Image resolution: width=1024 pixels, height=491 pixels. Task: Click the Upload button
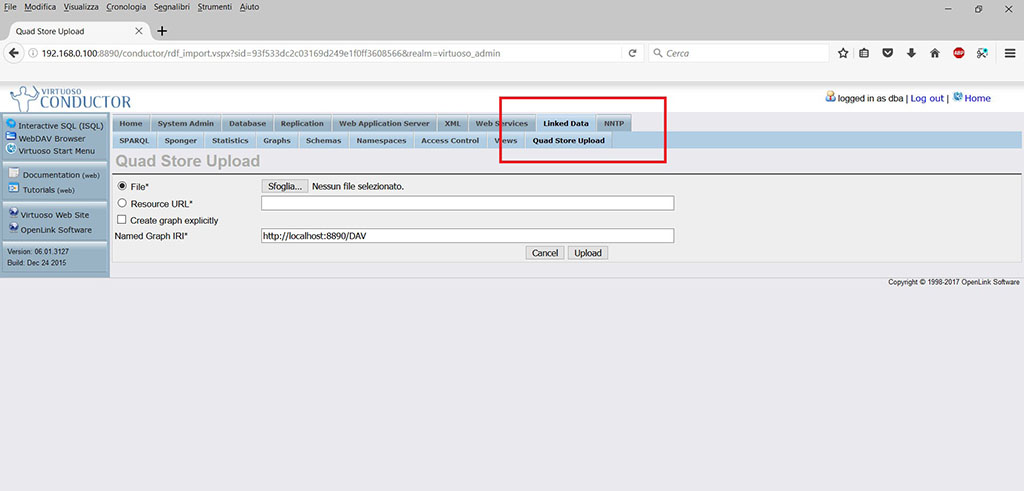click(588, 253)
